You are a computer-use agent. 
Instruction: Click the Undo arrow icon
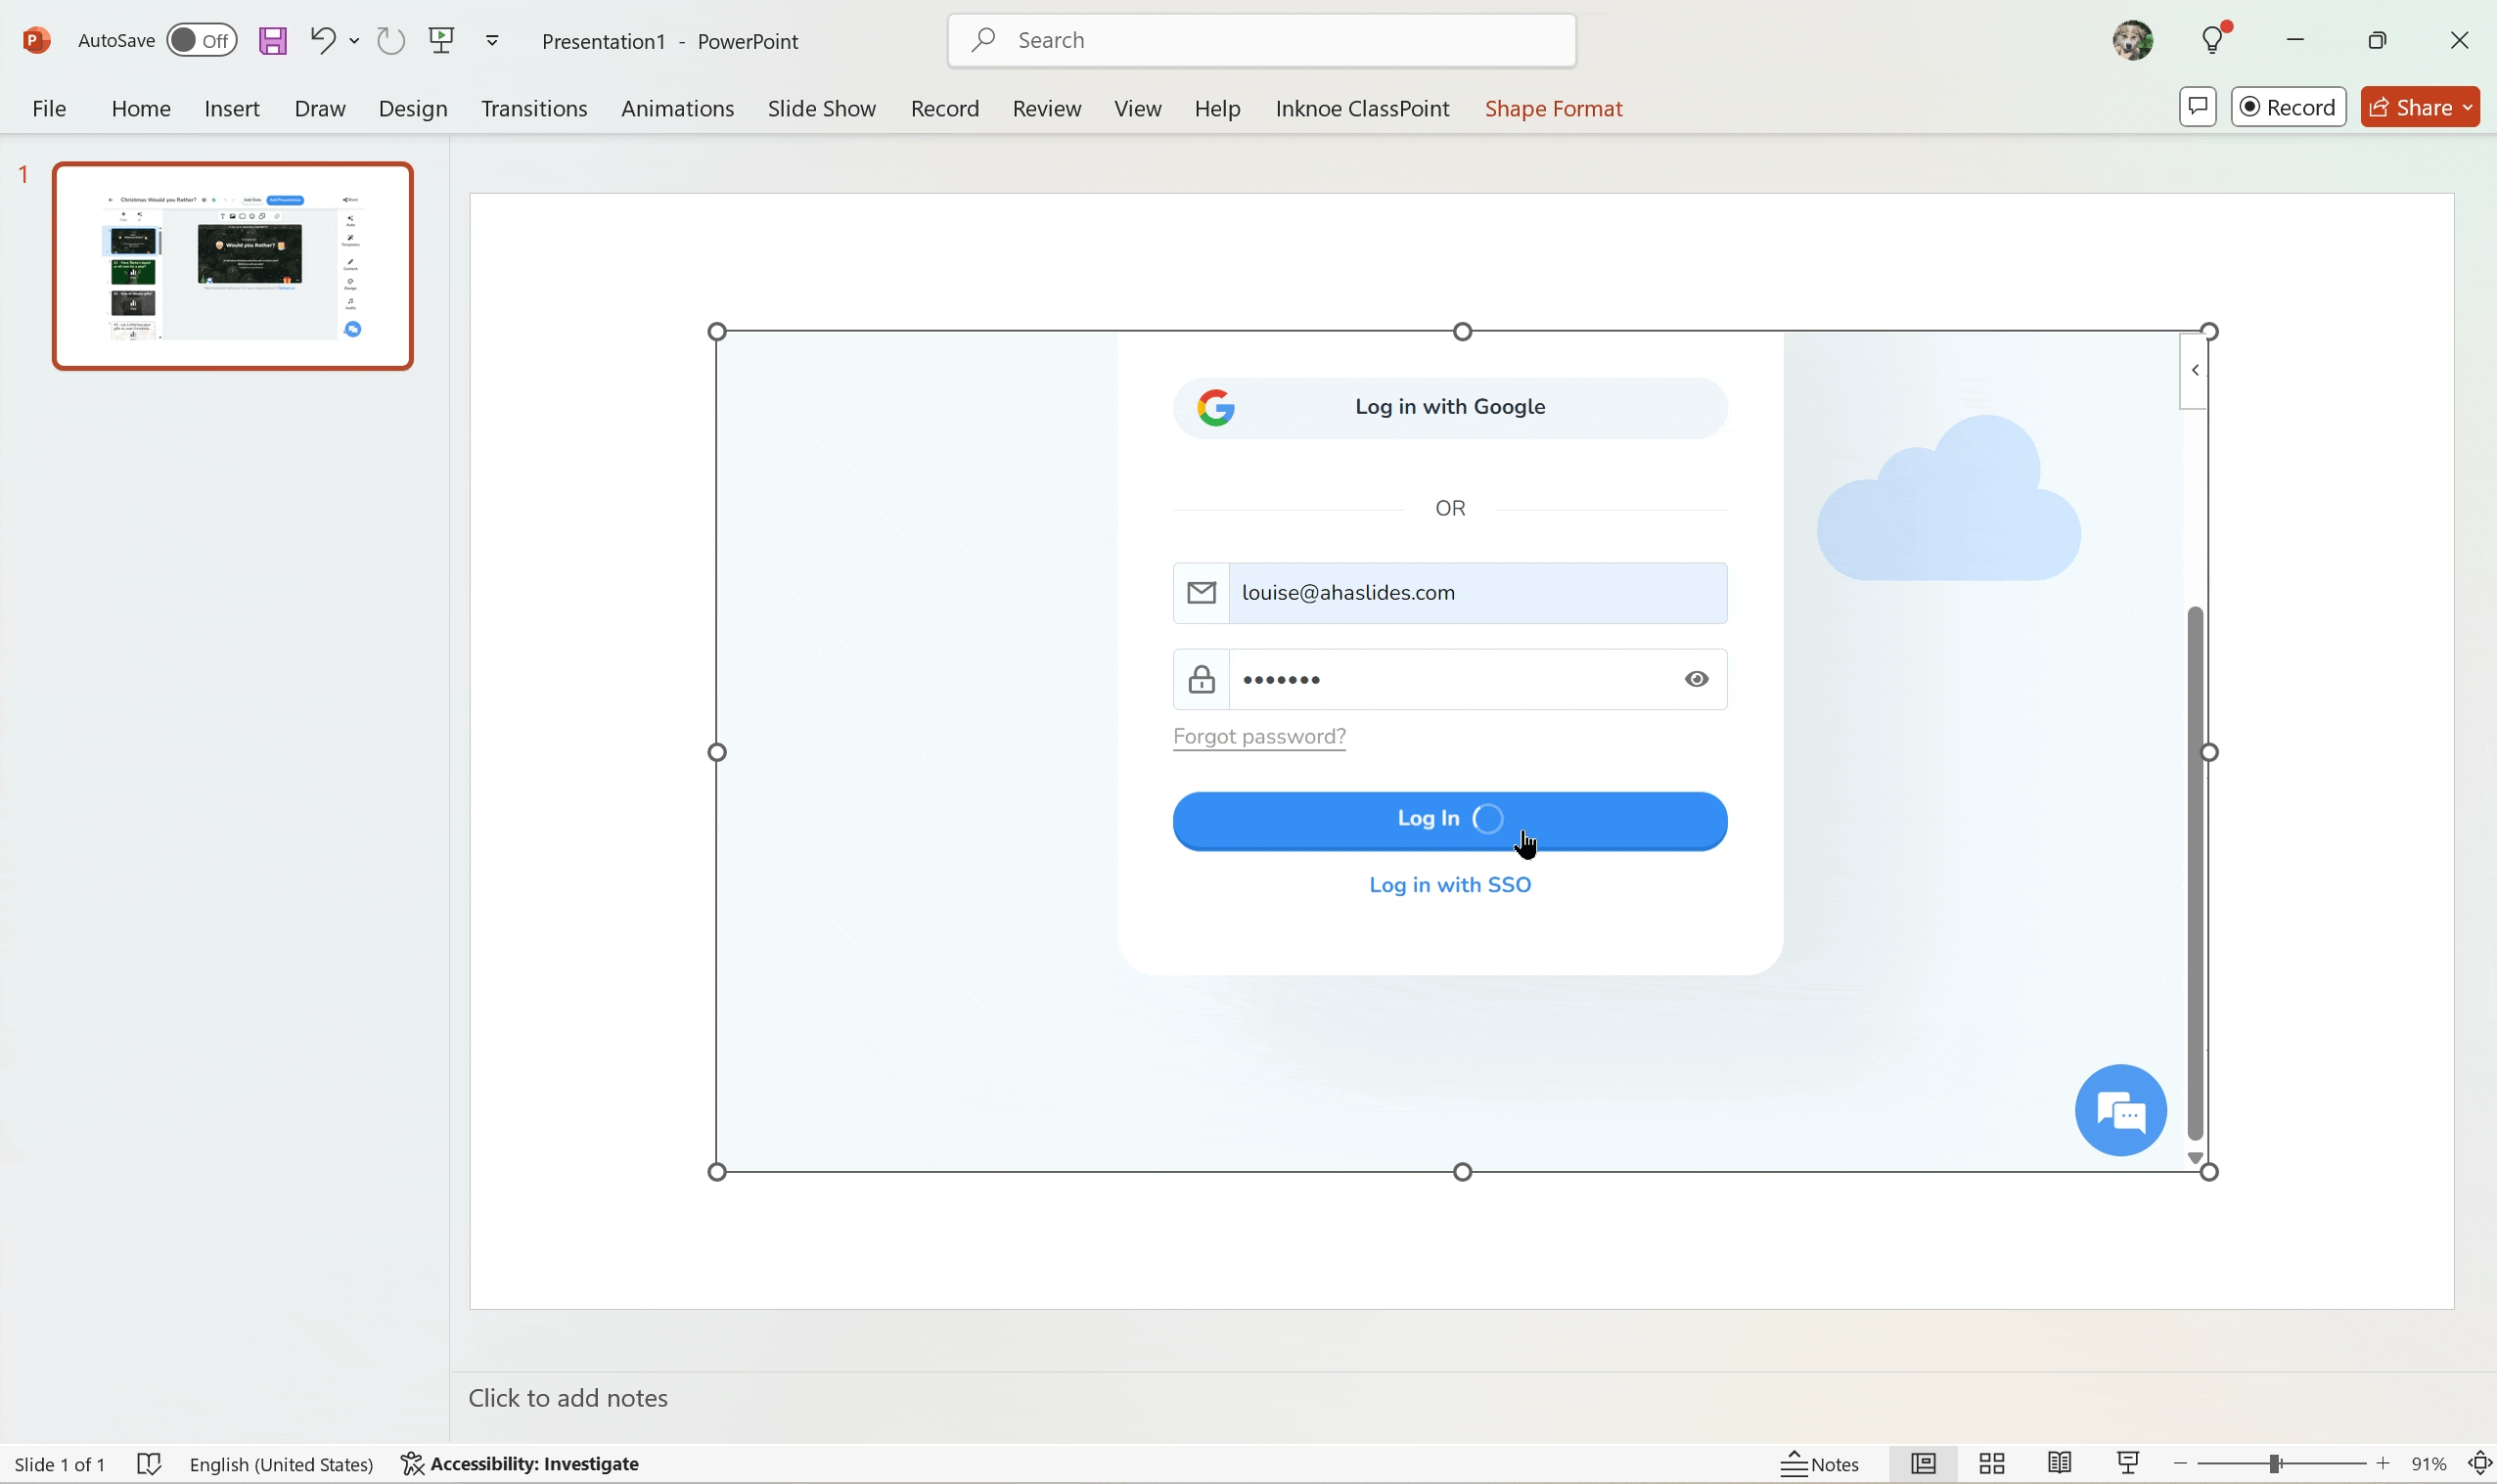click(322, 40)
